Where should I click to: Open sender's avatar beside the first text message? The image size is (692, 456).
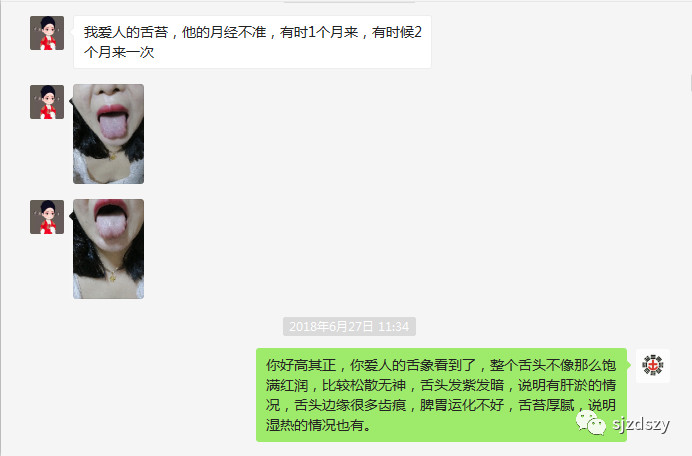(x=47, y=33)
